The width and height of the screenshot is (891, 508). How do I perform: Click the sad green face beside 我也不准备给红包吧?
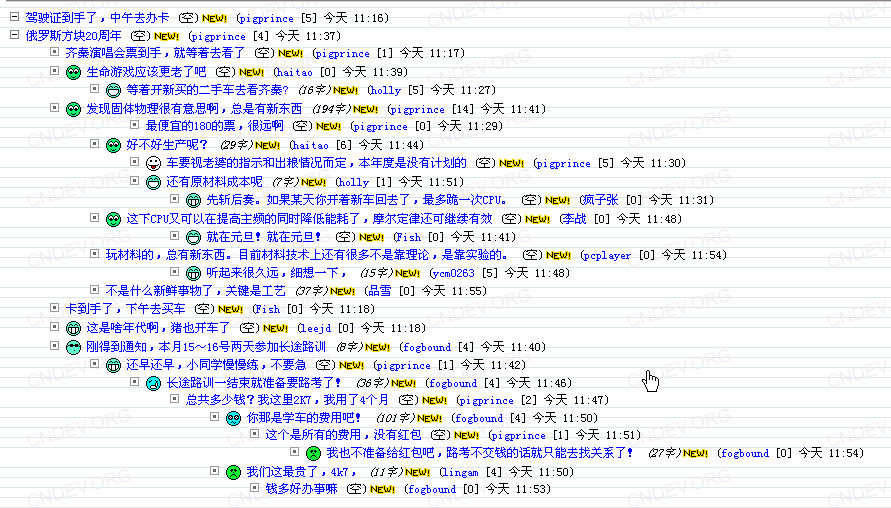click(x=314, y=453)
